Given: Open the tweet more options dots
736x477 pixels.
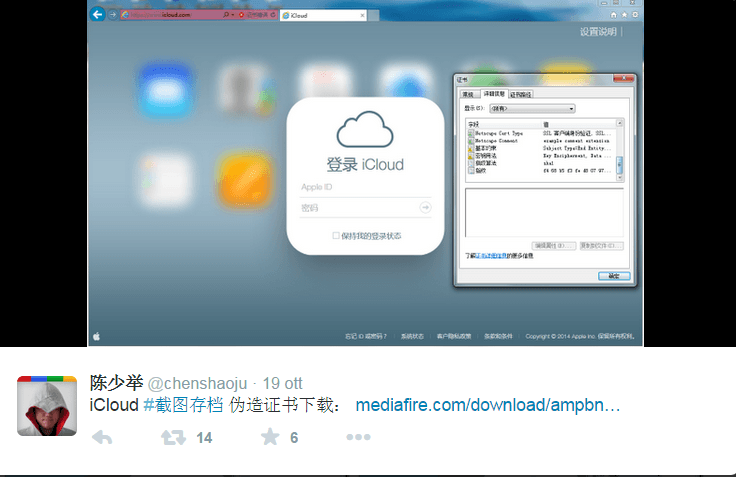Looking at the screenshot, I should coord(358,437).
